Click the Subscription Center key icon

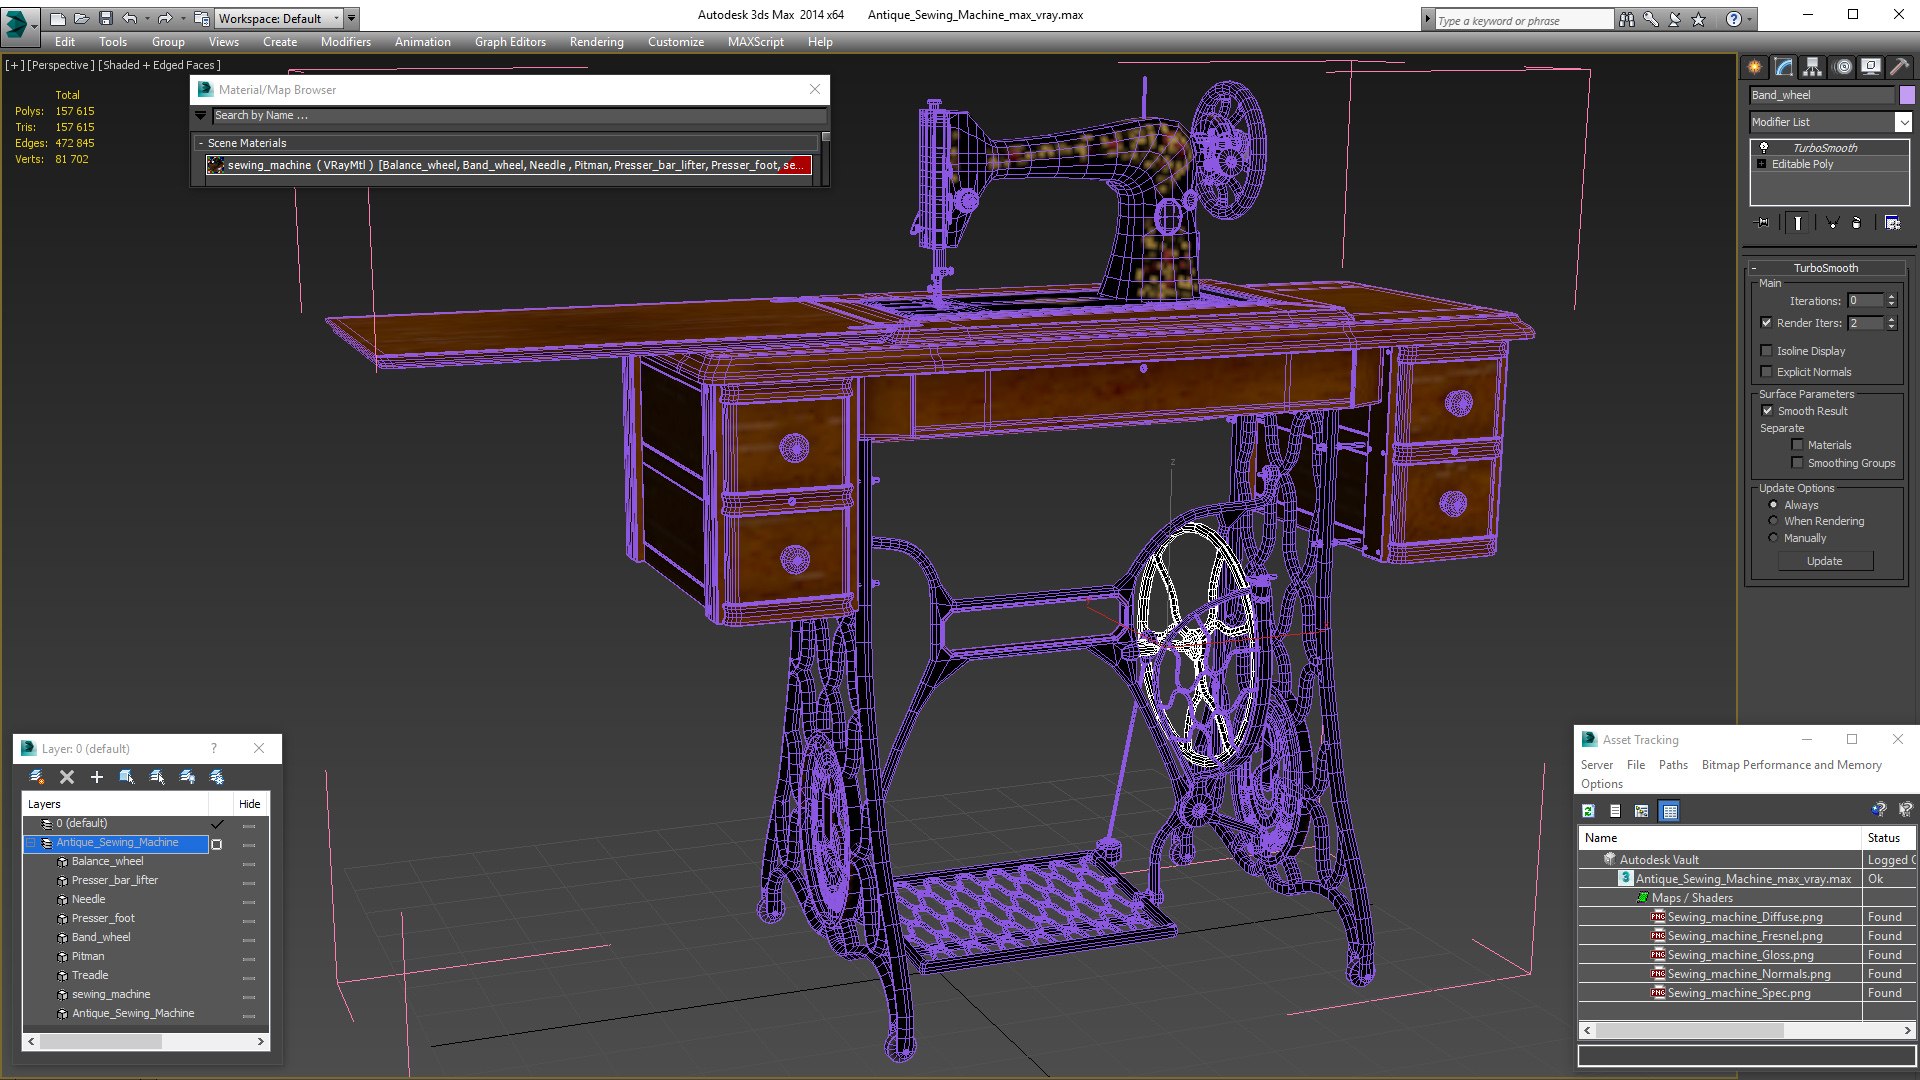[x=1651, y=19]
